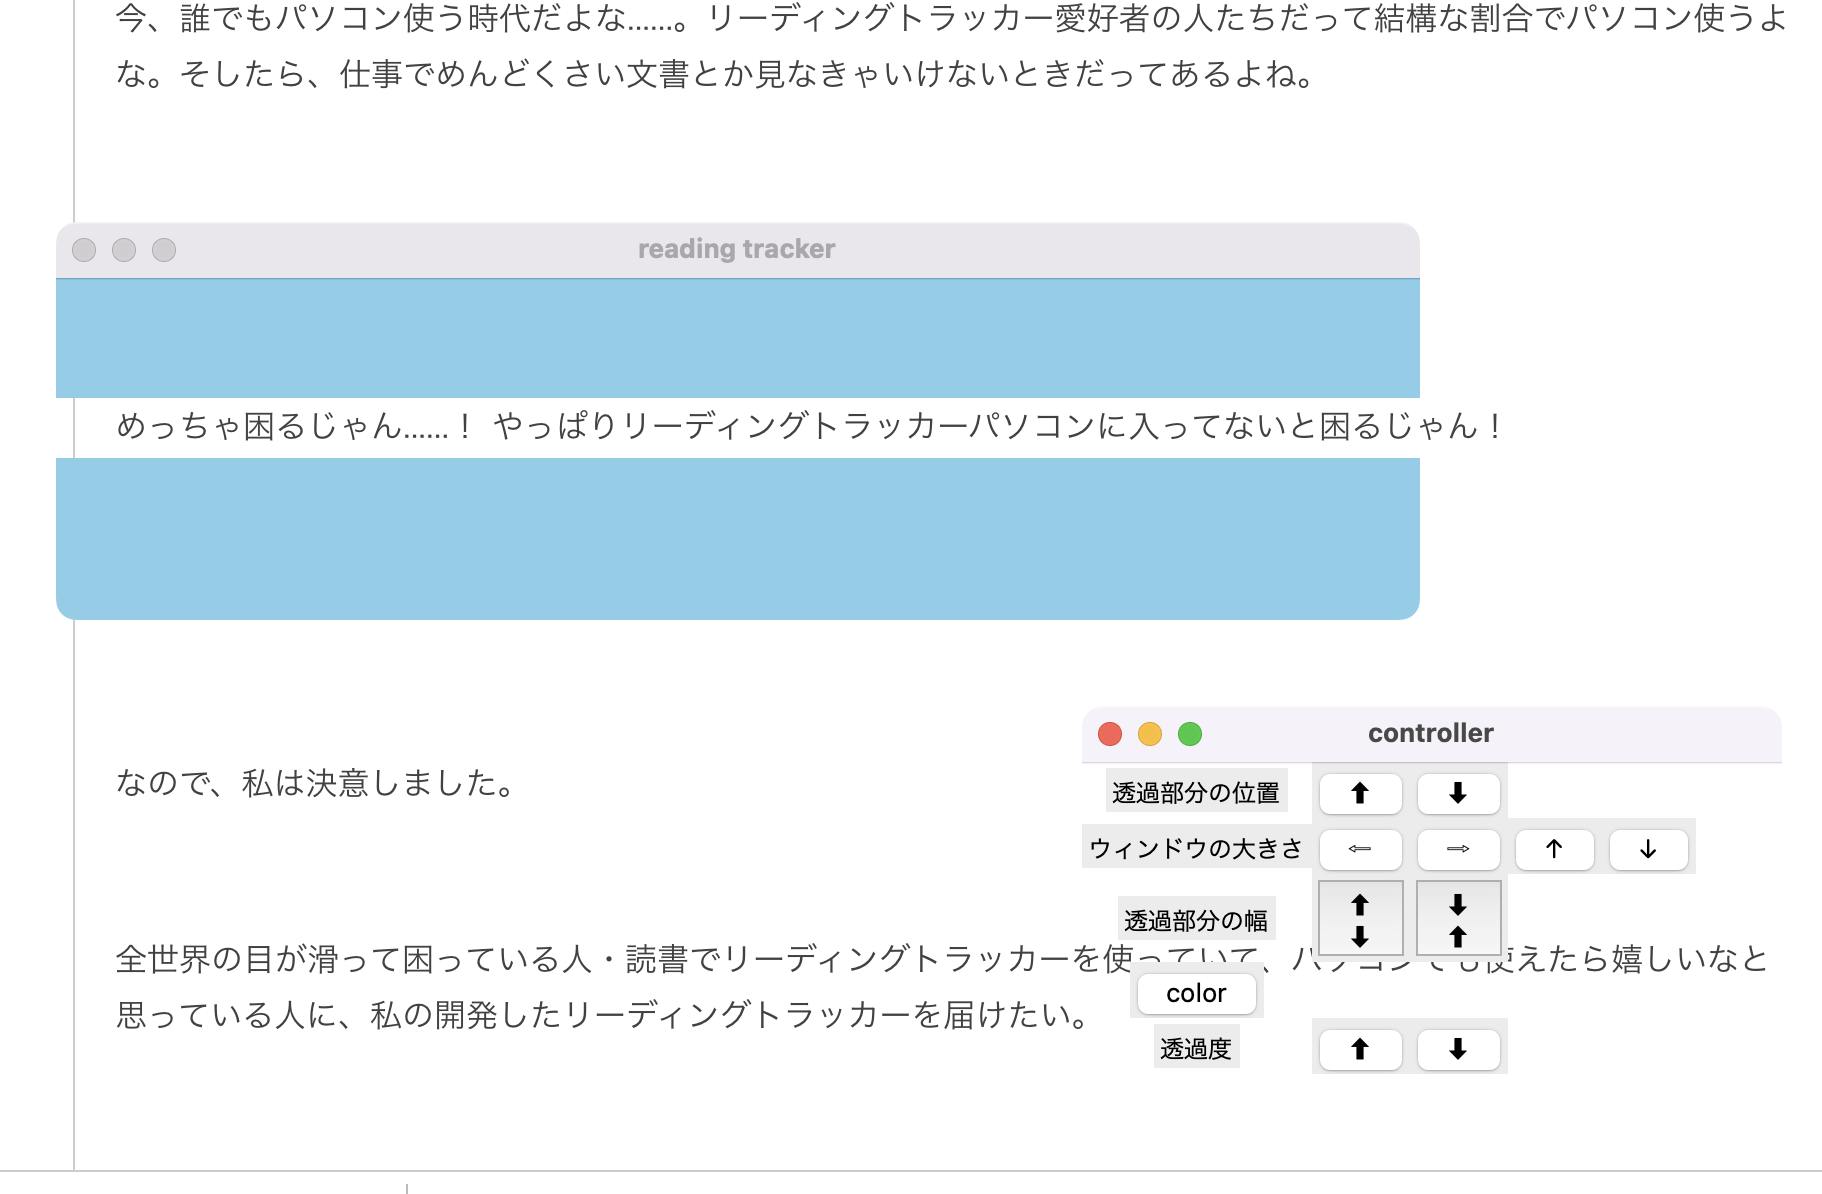Minimize the reading tracker window

point(124,250)
